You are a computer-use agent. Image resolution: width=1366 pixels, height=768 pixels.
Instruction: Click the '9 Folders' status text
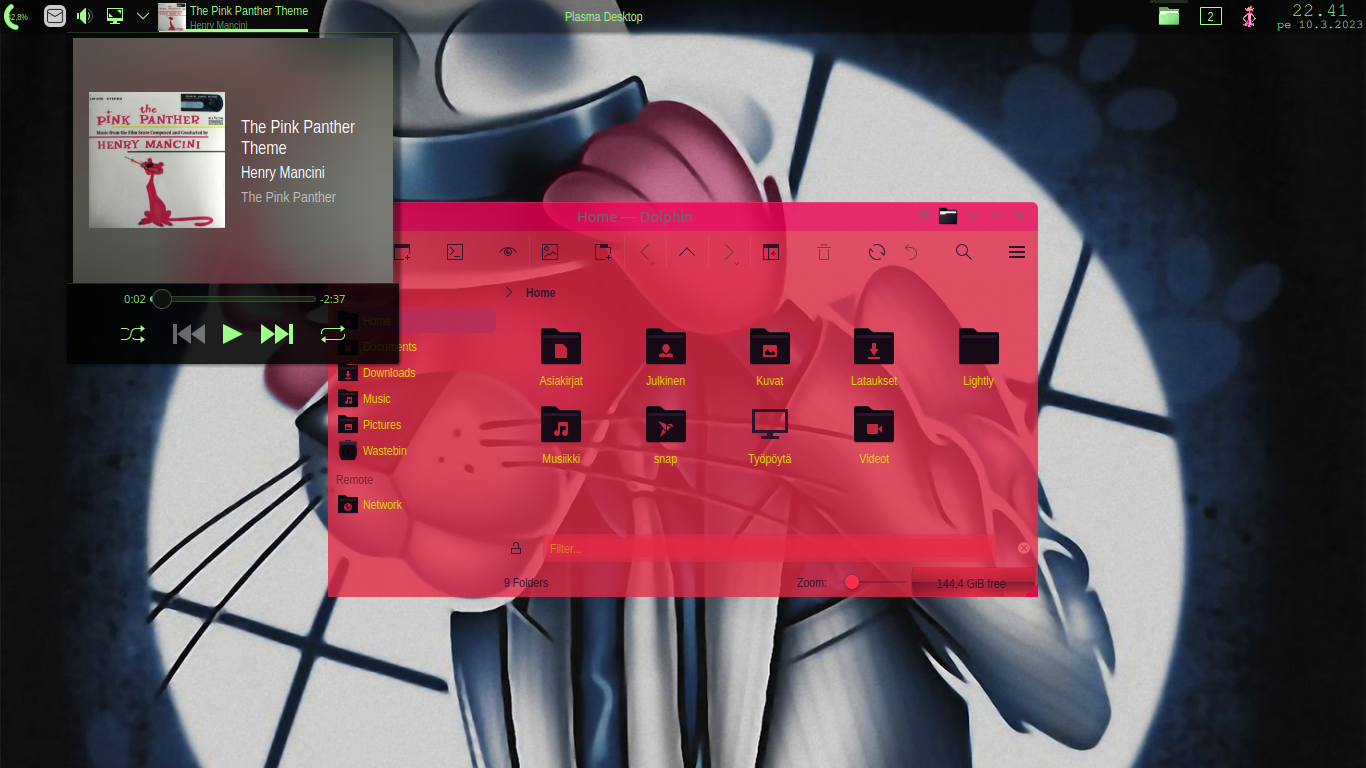click(x=526, y=583)
